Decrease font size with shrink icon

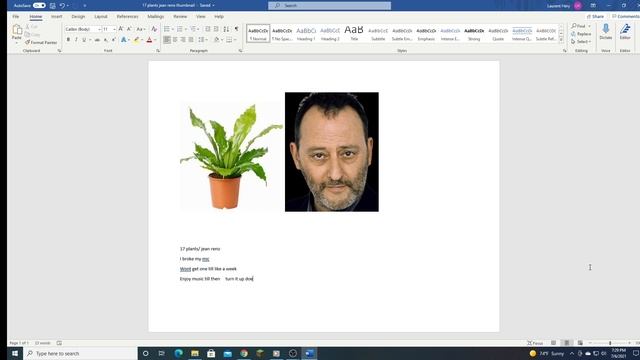click(129, 29)
